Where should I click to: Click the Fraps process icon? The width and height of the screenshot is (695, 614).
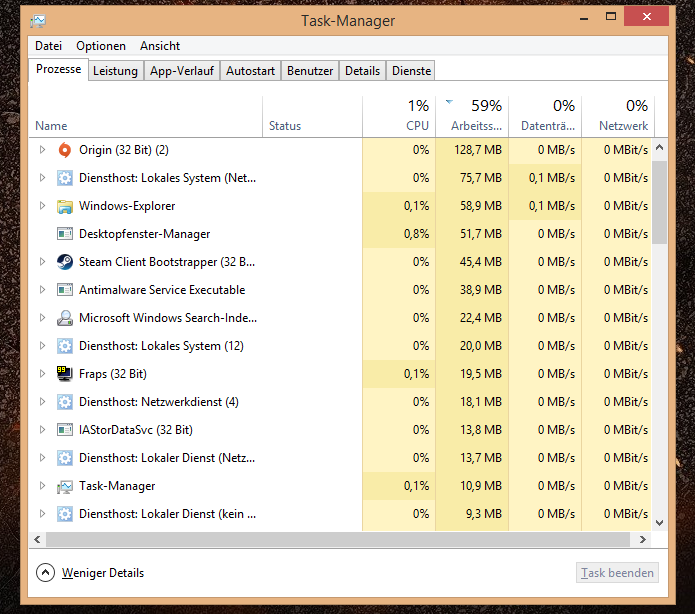(65, 374)
